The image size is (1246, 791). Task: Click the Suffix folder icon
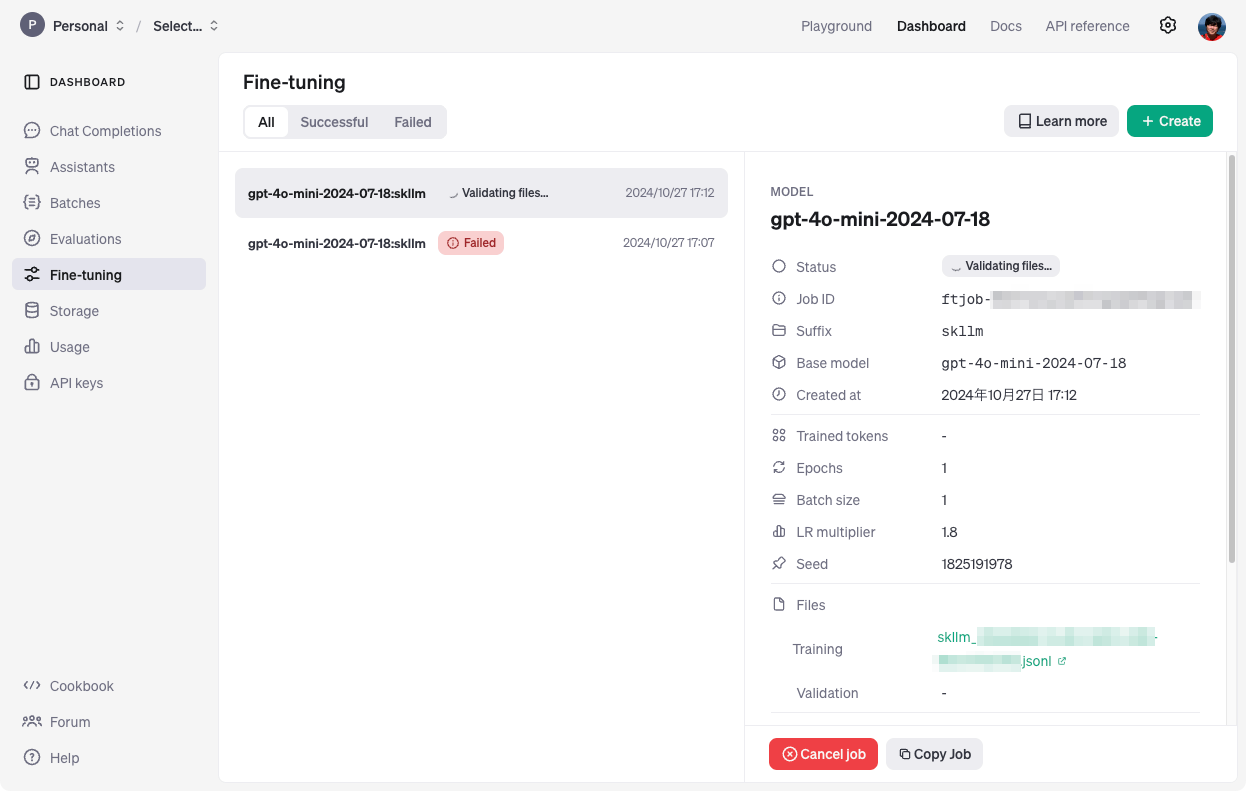(779, 331)
